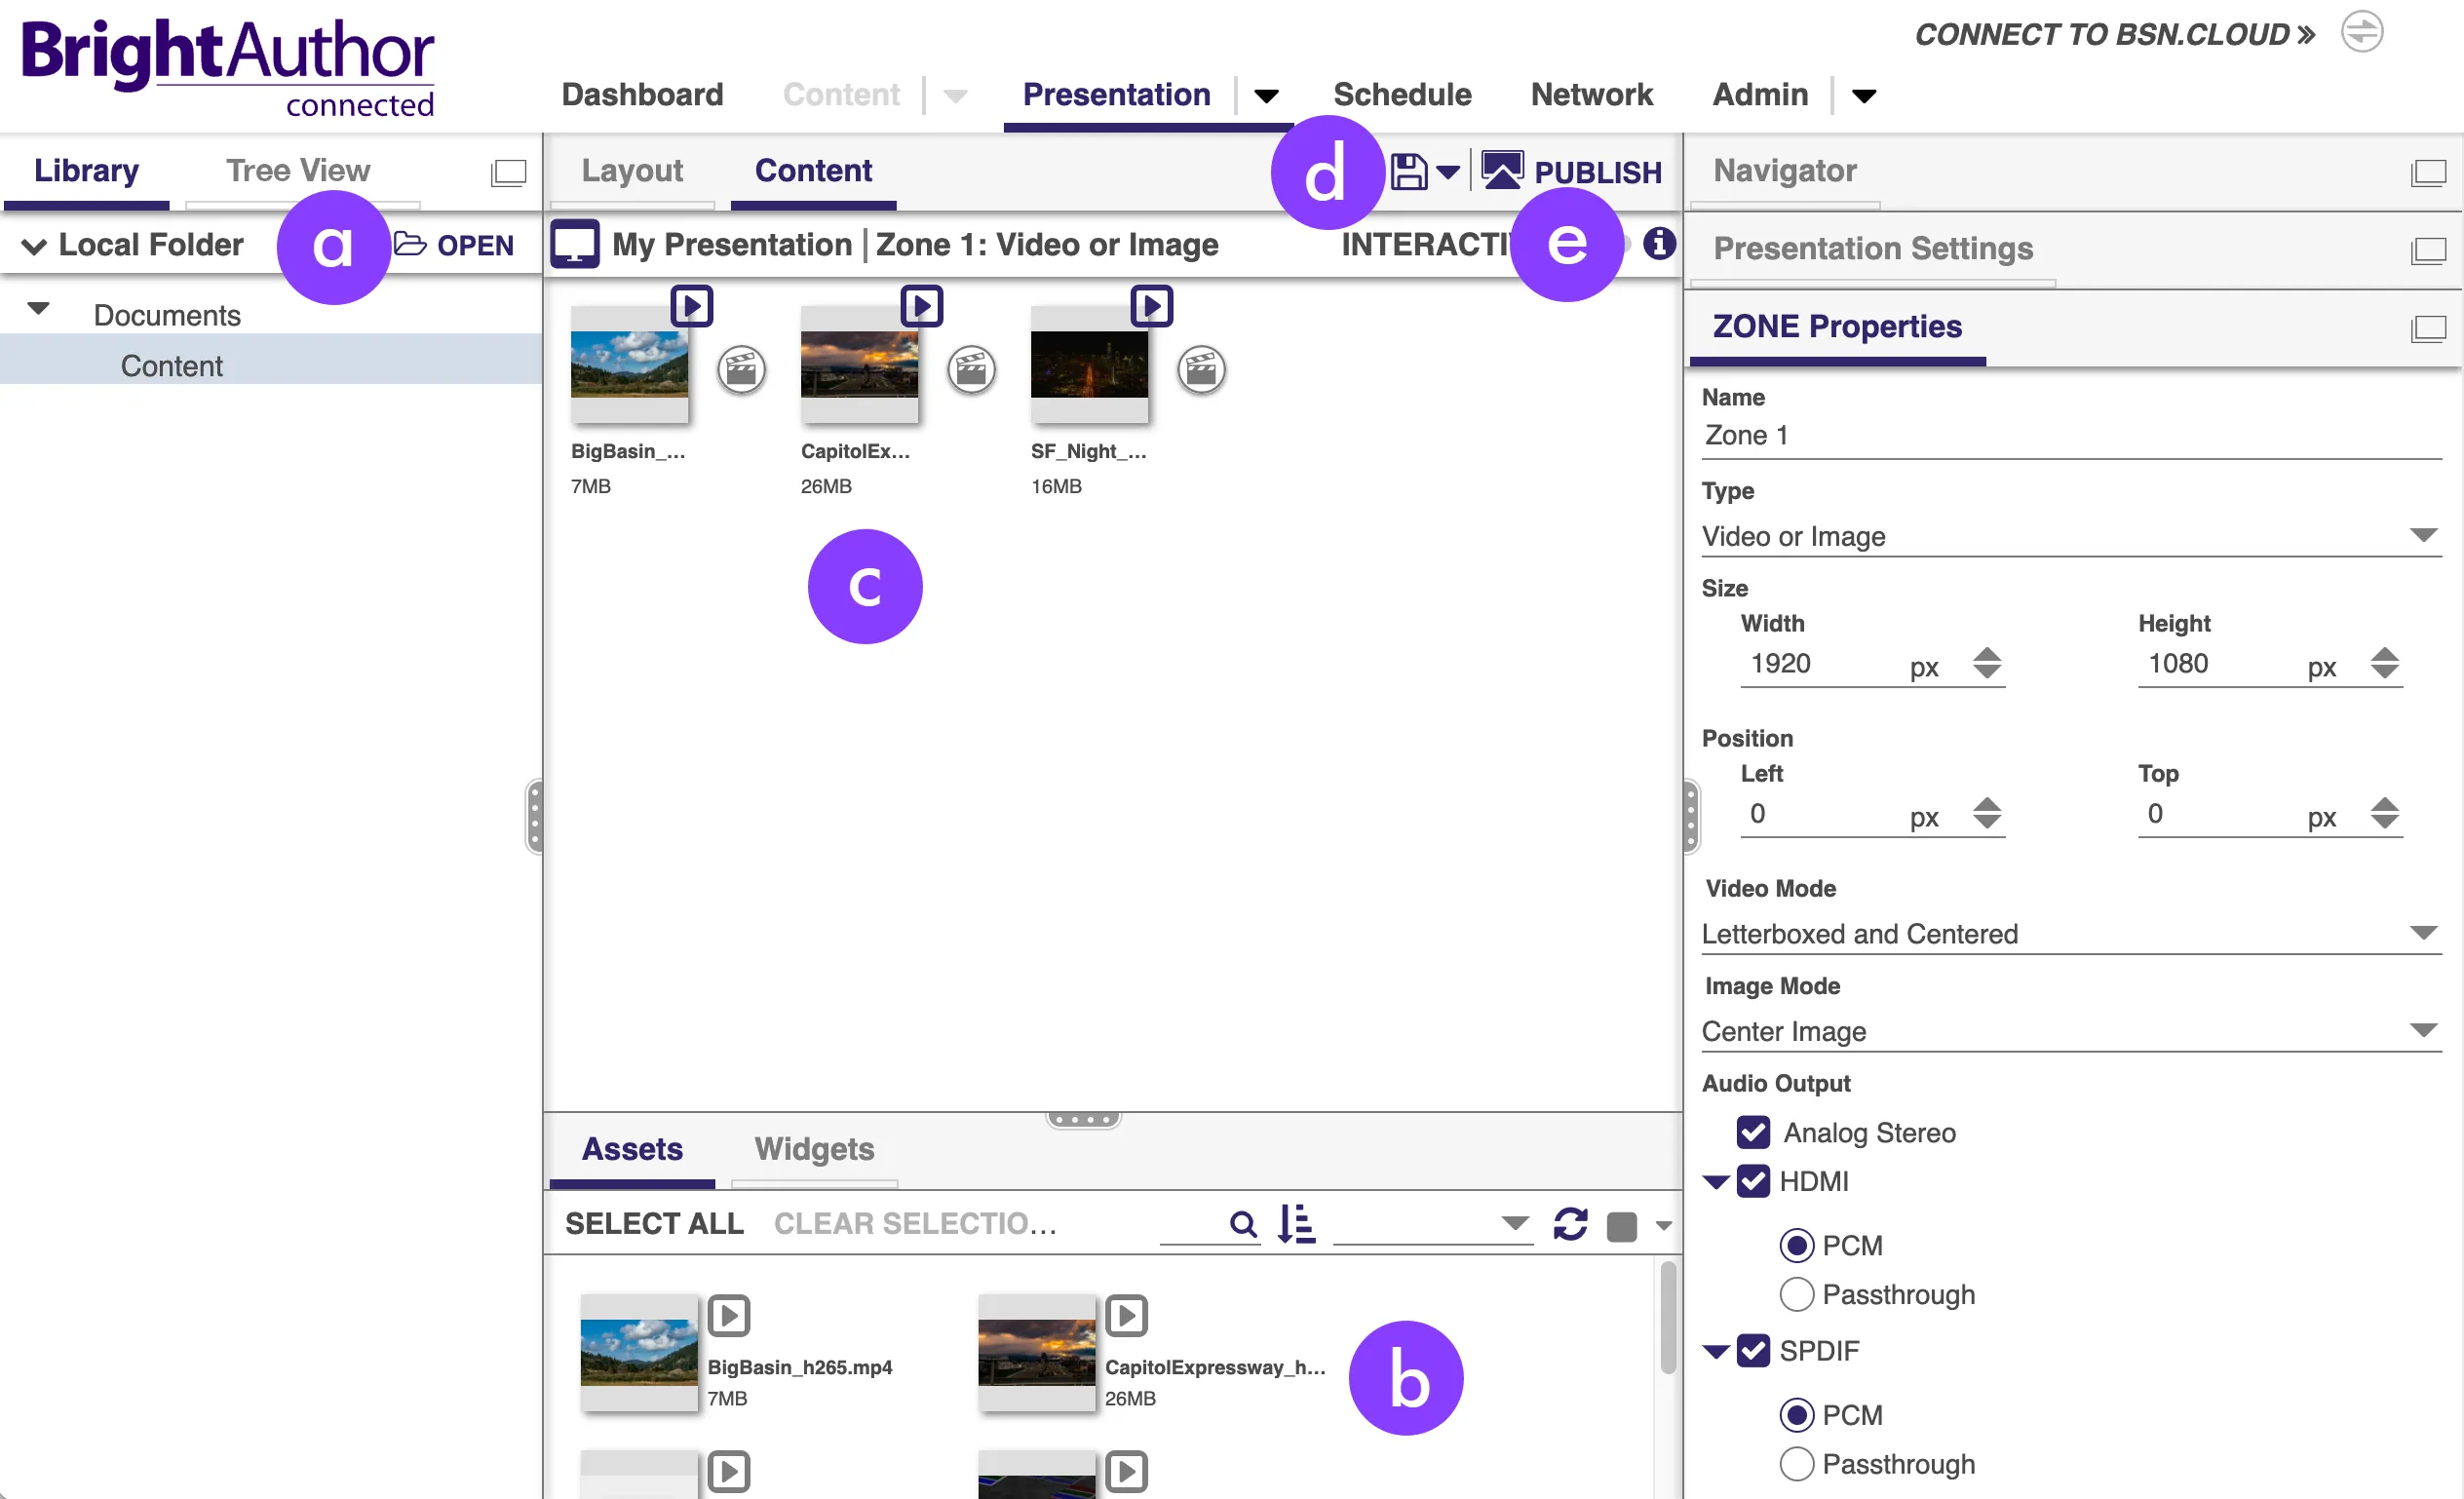Click the PUBLISH button

[x=1571, y=172]
